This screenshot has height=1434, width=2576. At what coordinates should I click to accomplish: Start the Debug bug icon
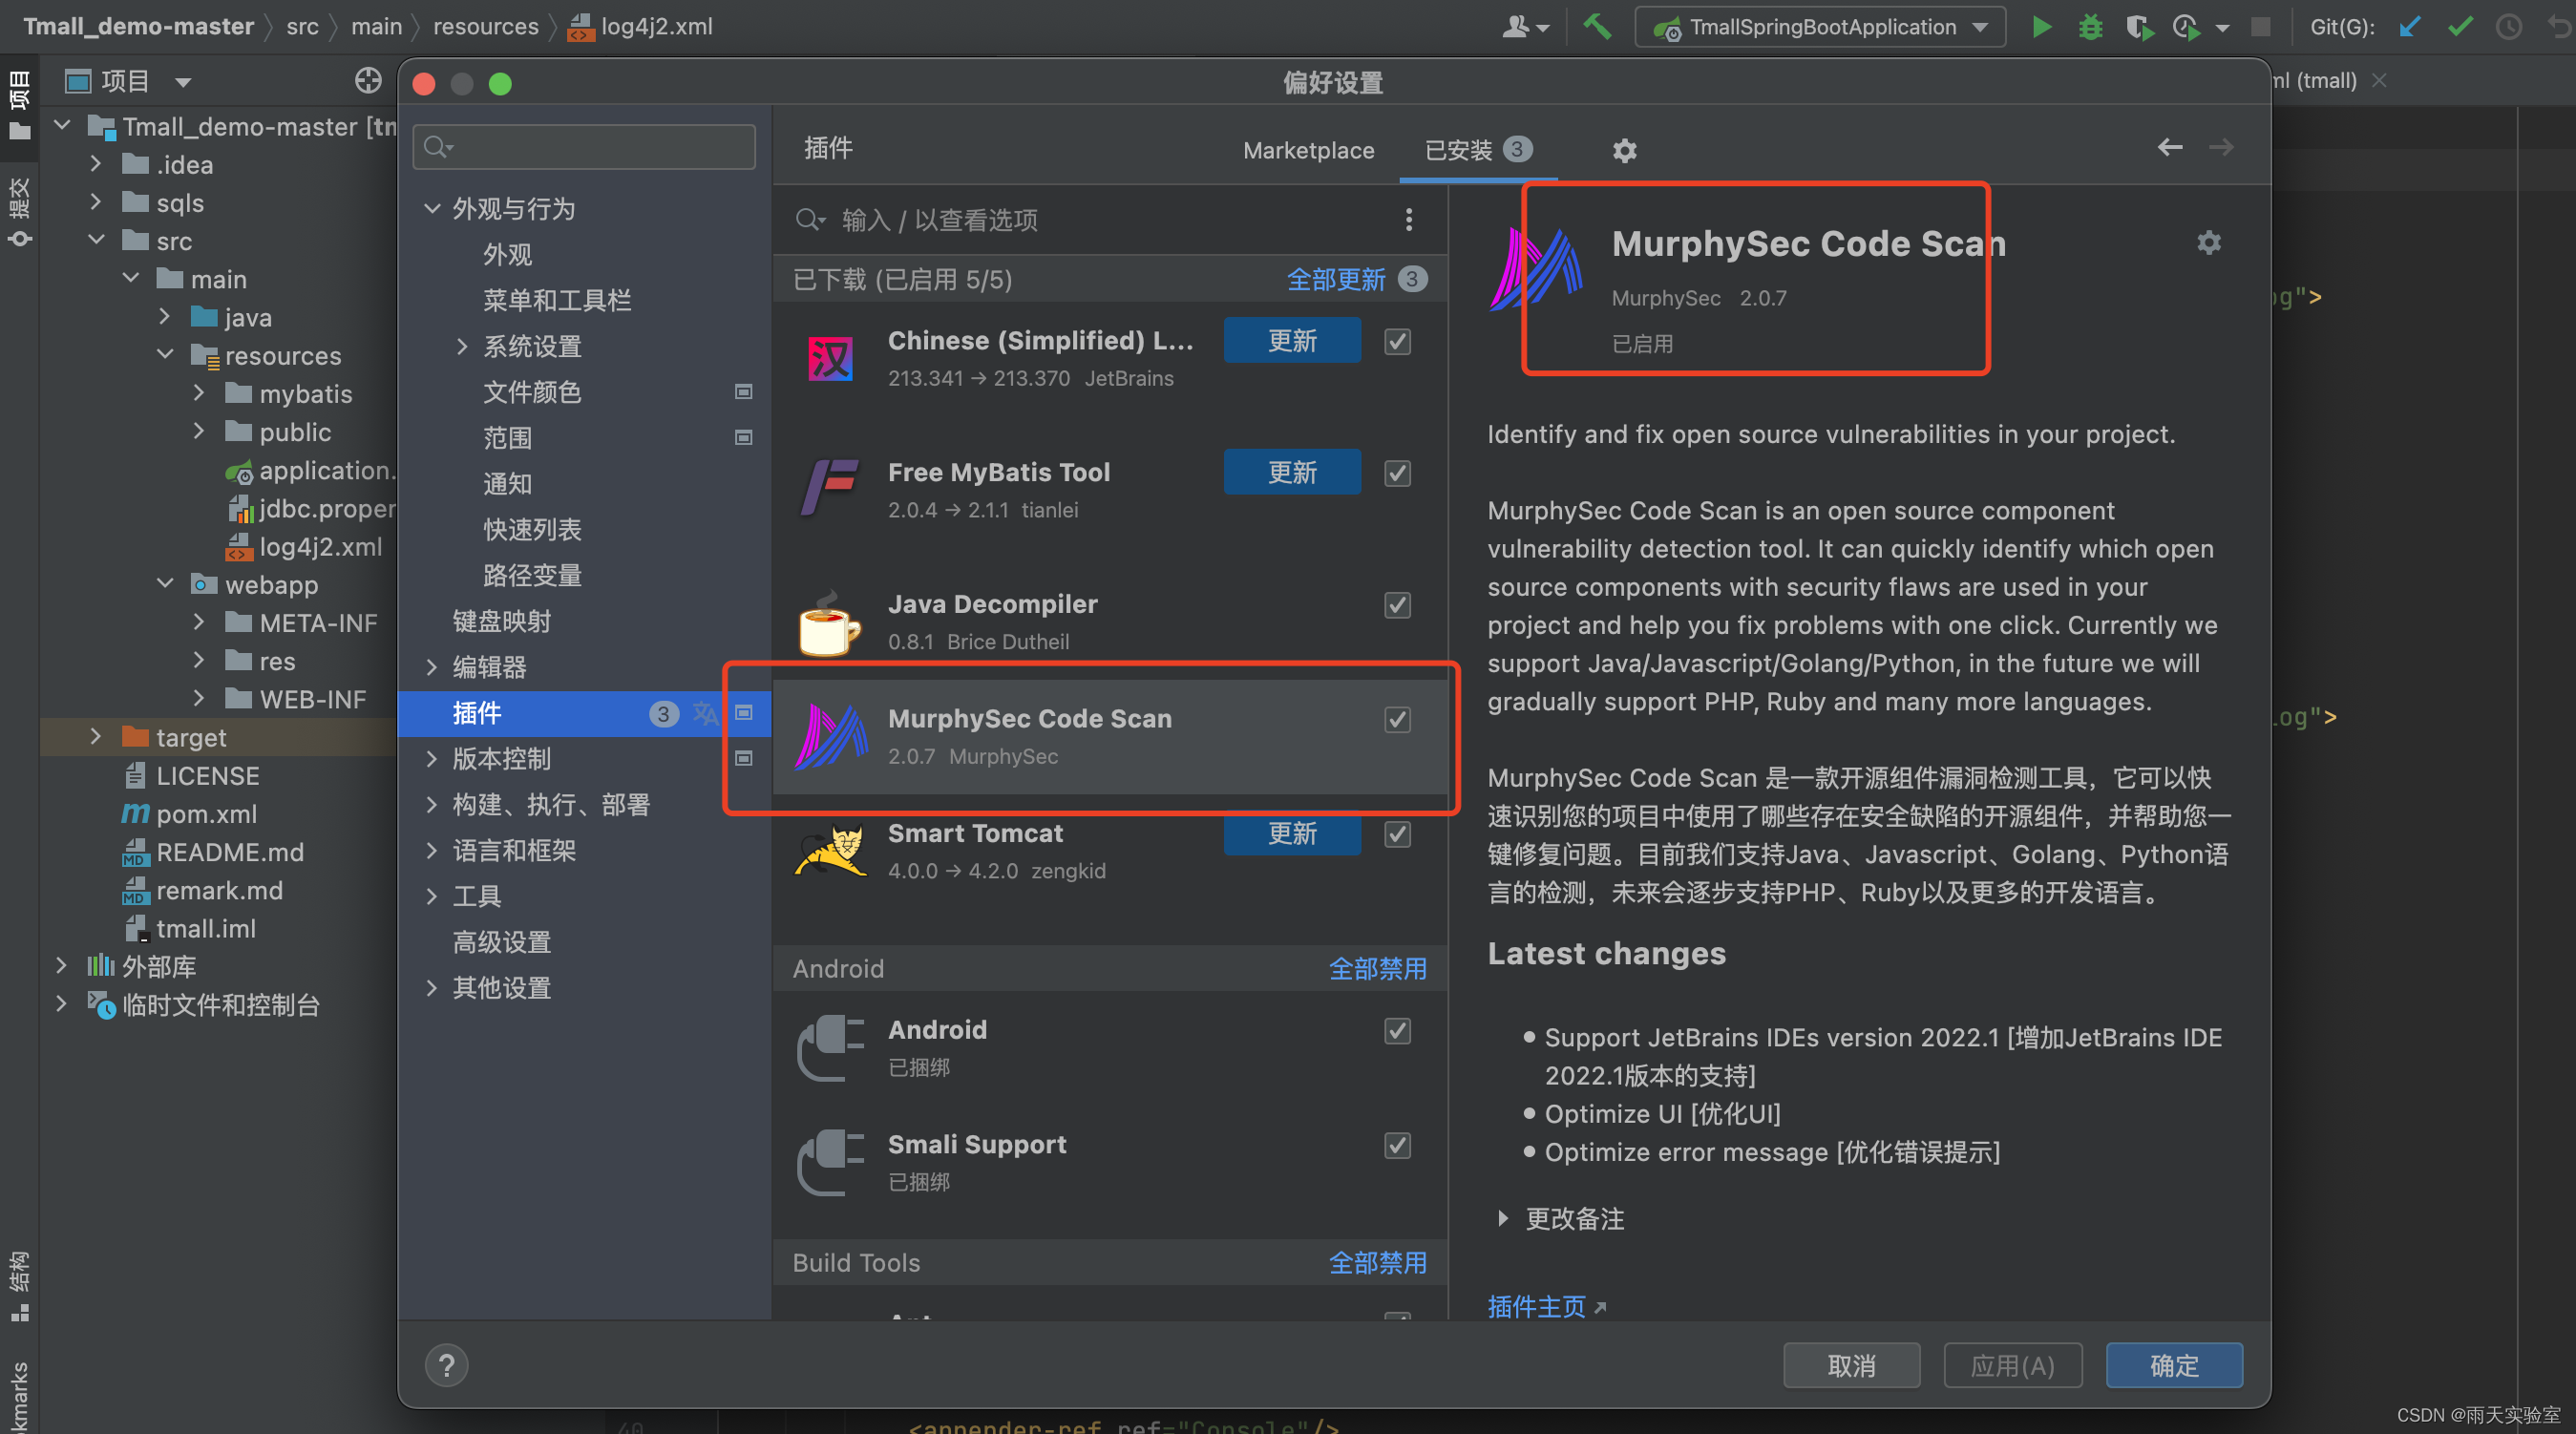[2090, 27]
